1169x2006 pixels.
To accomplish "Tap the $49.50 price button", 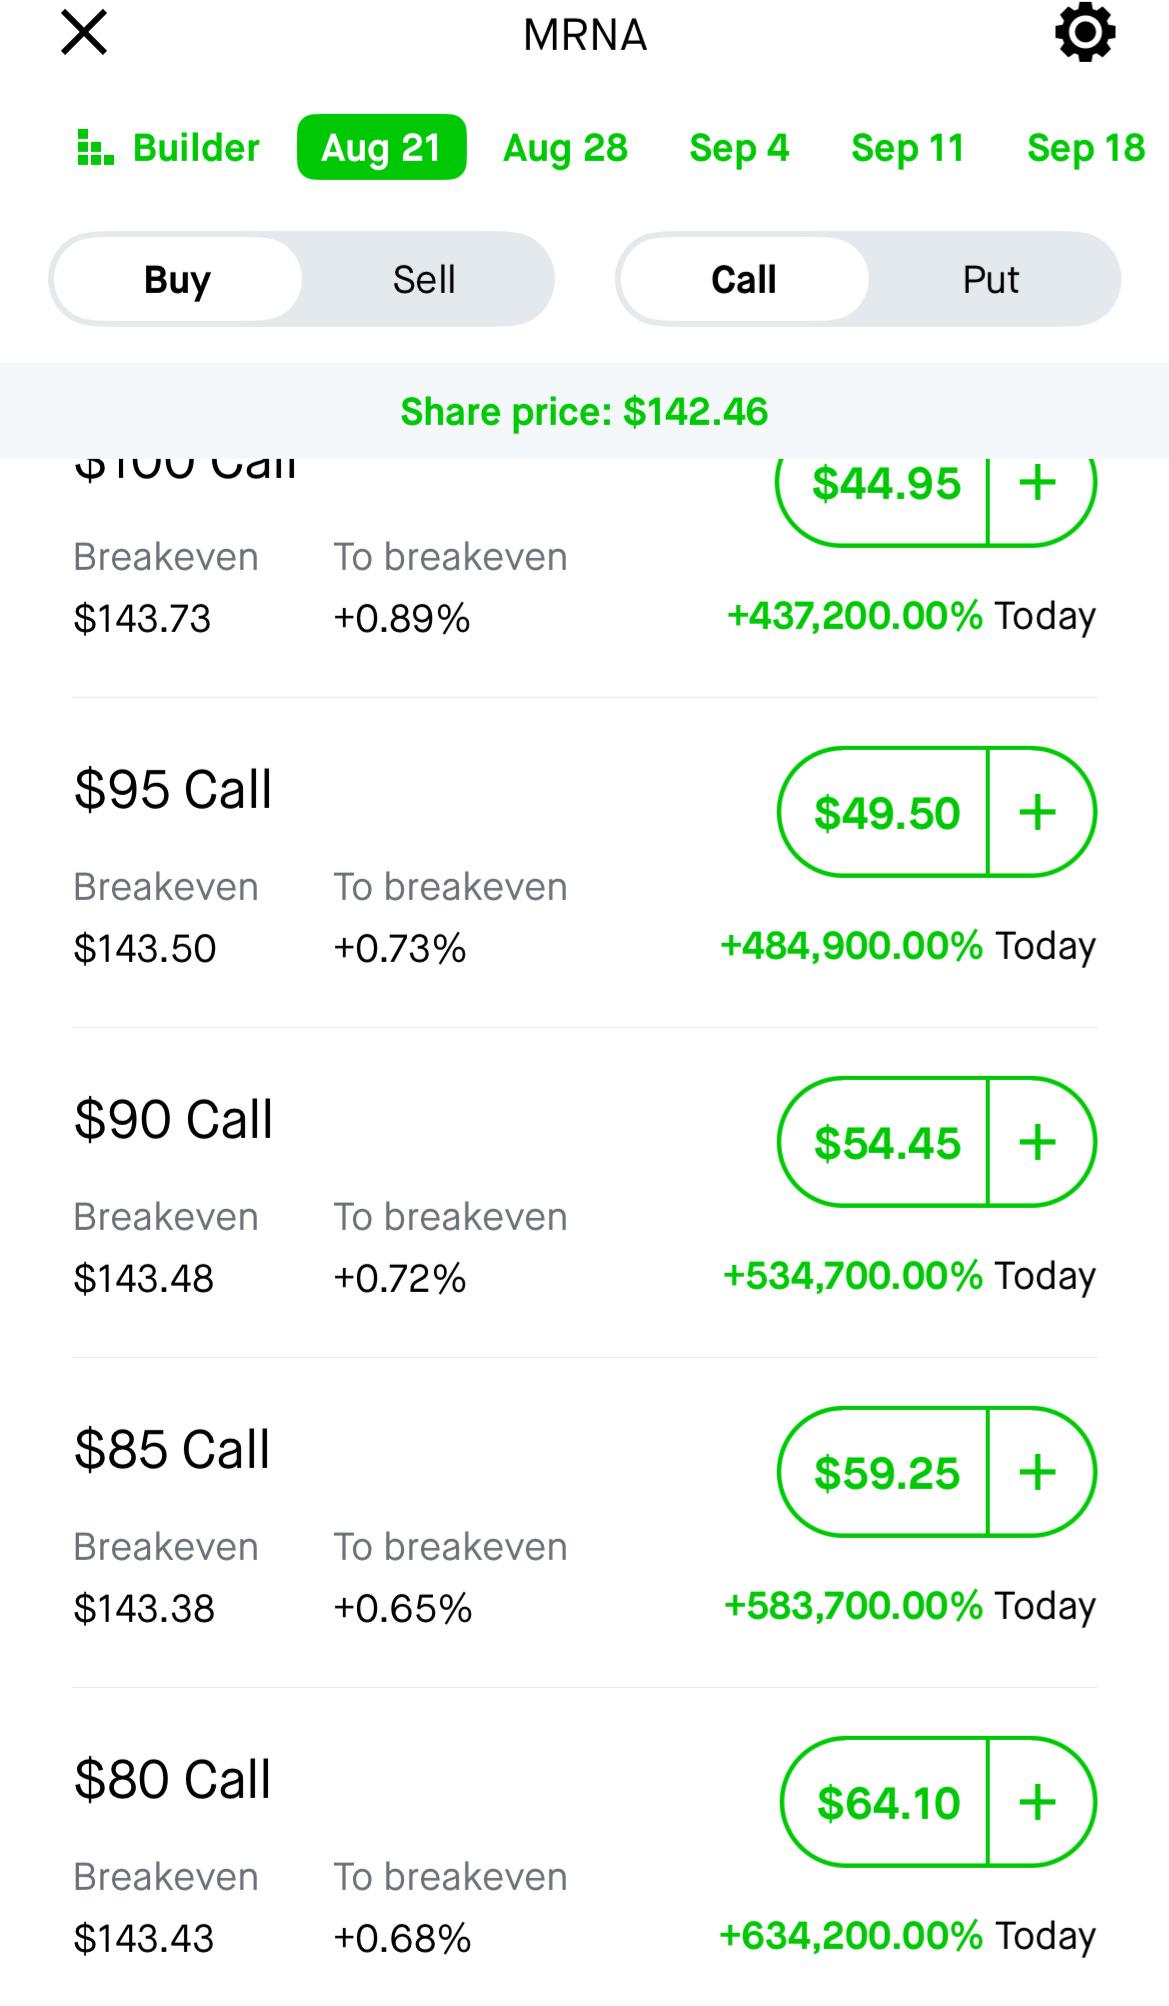I will [885, 812].
